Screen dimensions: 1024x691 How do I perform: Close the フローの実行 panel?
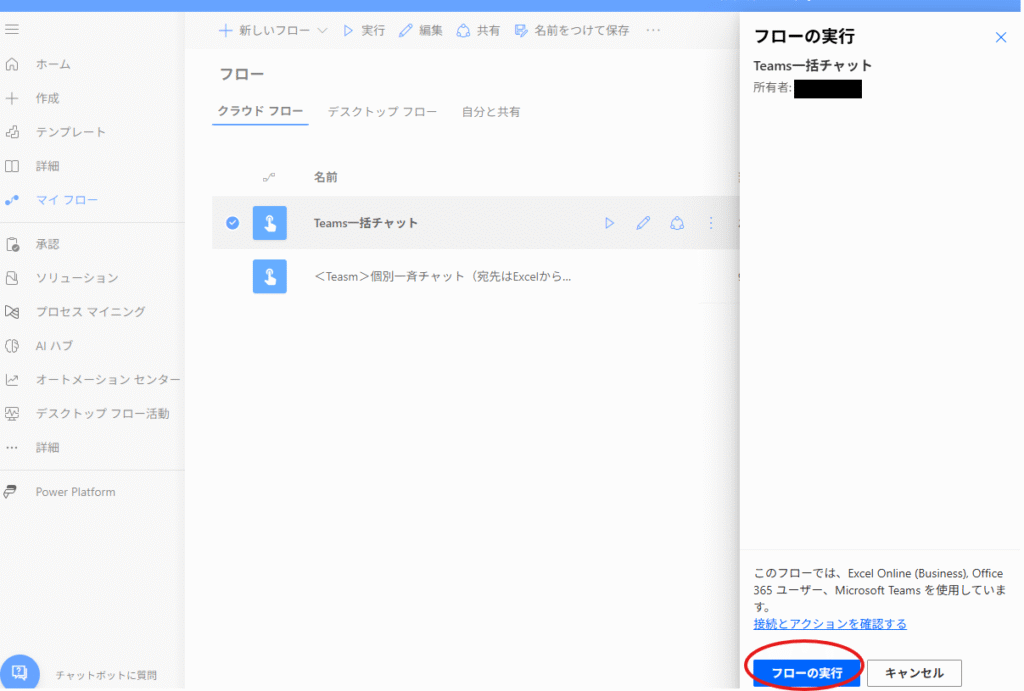coord(1000,37)
